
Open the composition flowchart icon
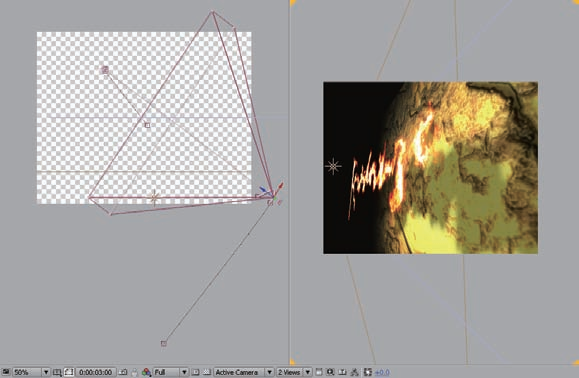coord(354,372)
